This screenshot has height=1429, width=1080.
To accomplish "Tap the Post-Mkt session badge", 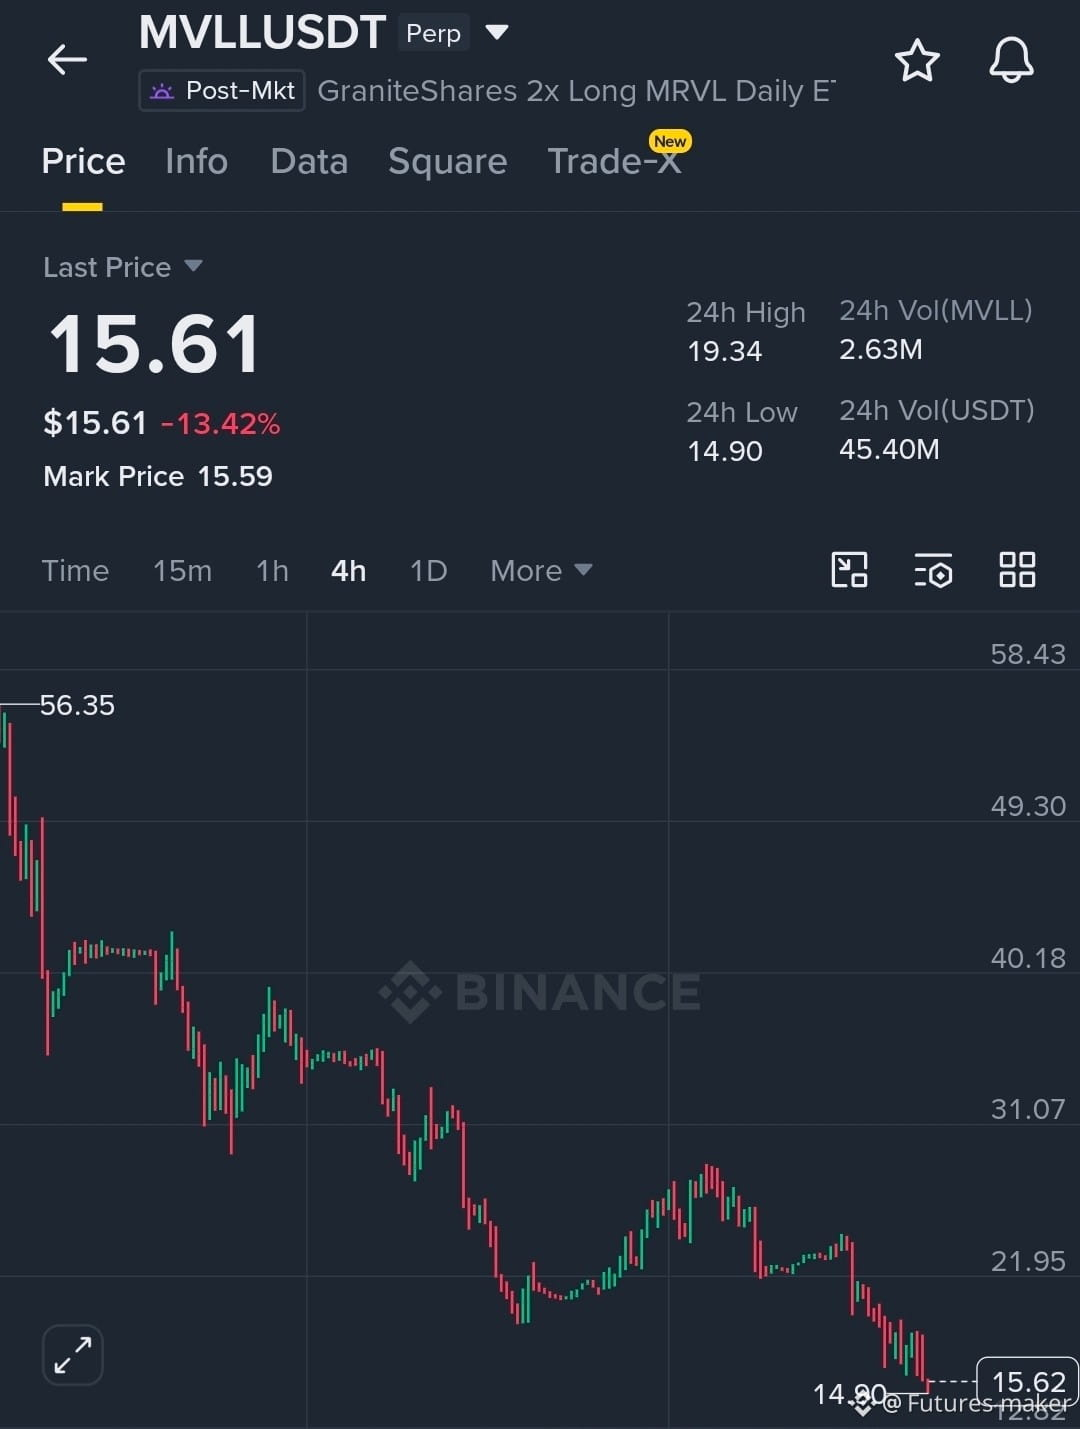I will pos(222,91).
